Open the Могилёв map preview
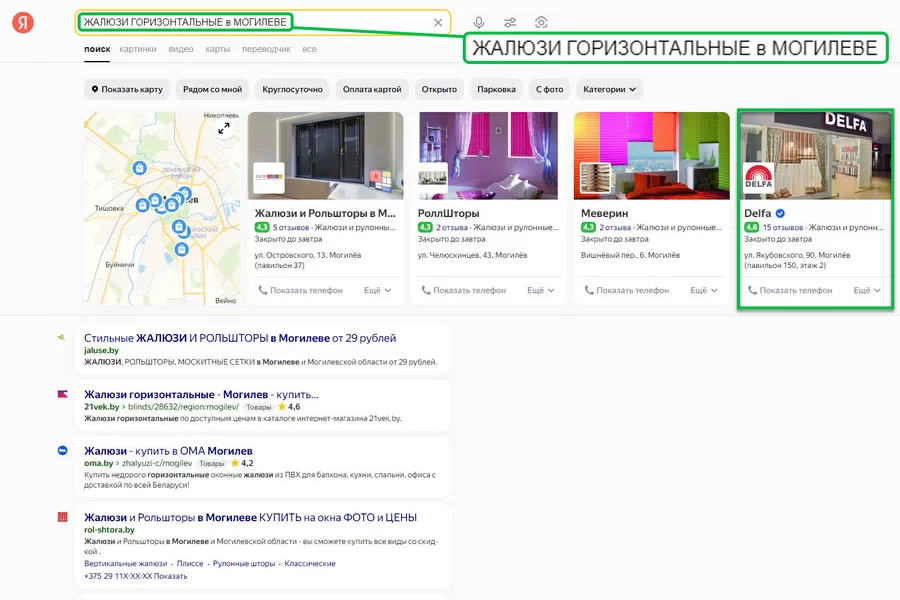The height and width of the screenshot is (600, 900). [x=162, y=208]
